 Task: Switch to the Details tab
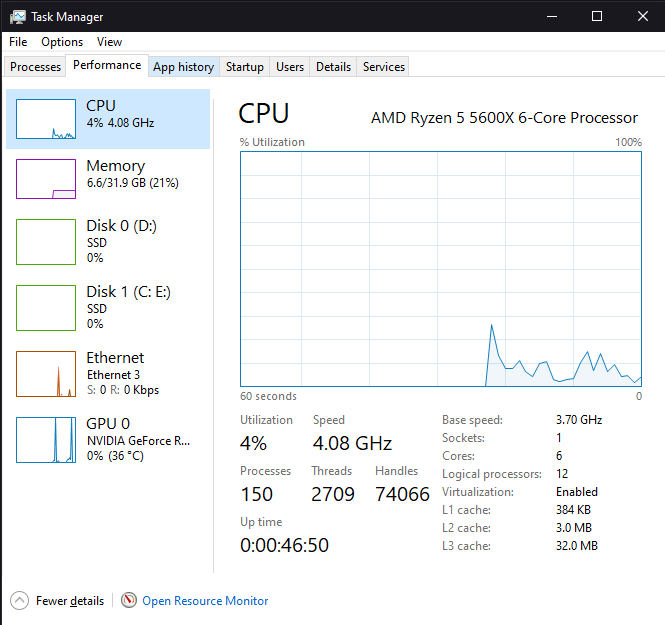[x=333, y=67]
